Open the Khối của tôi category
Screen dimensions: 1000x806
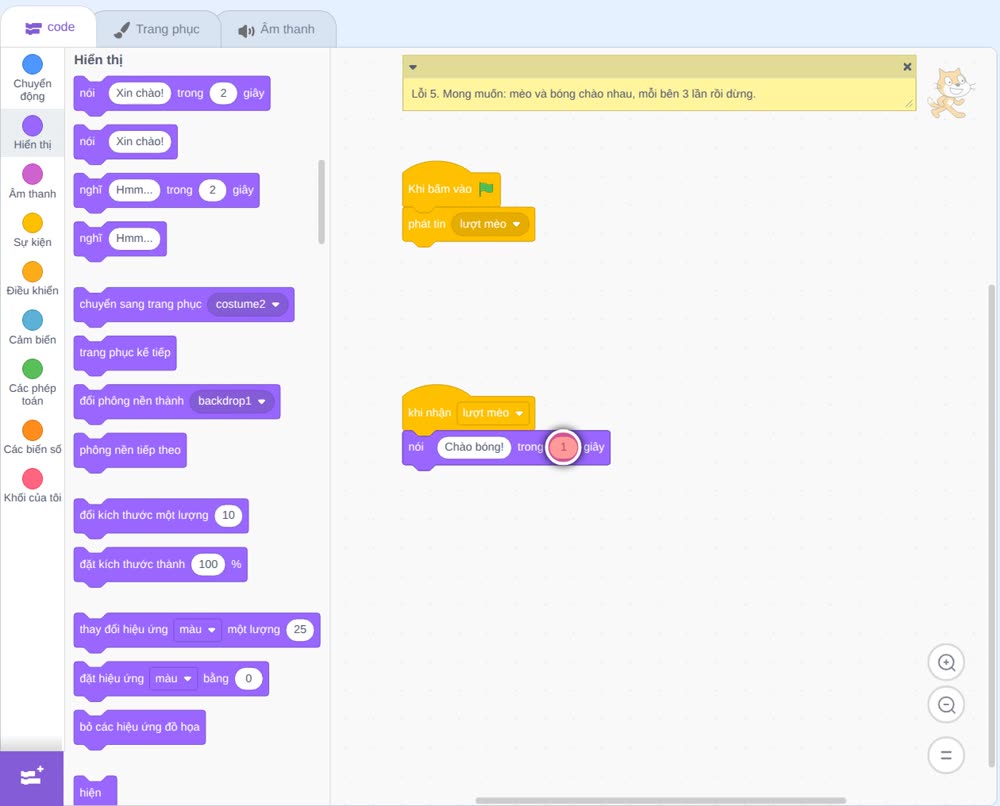(33, 486)
